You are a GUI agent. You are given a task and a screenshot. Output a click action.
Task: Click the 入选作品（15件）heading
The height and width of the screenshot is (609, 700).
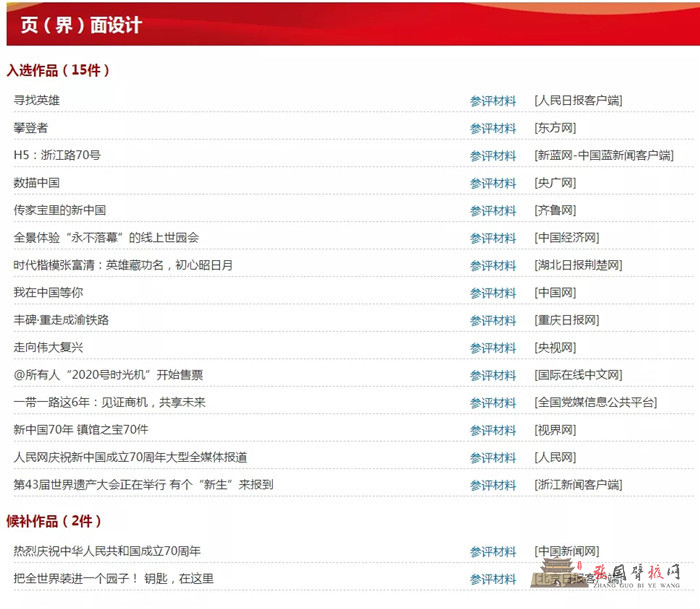58,70
